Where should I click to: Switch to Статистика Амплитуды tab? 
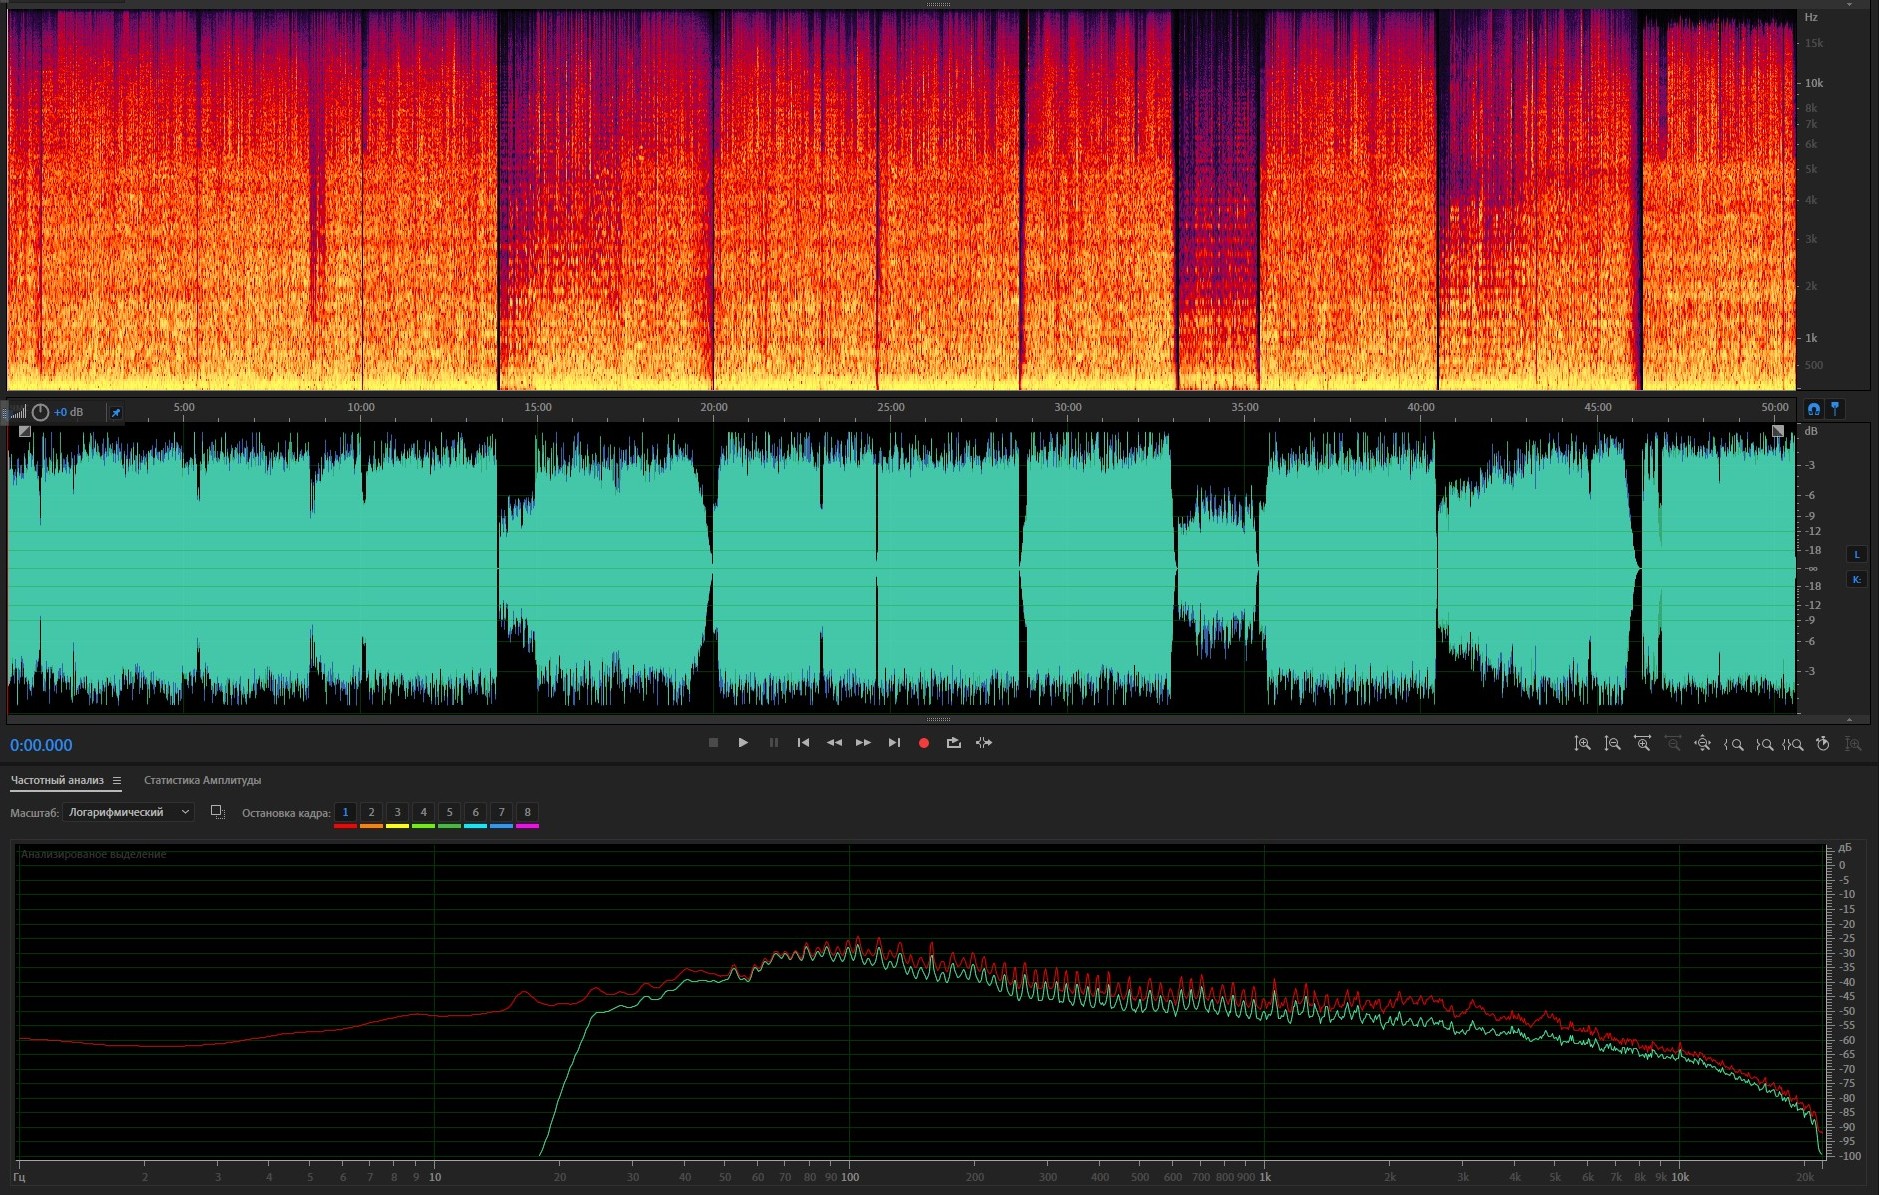click(202, 780)
